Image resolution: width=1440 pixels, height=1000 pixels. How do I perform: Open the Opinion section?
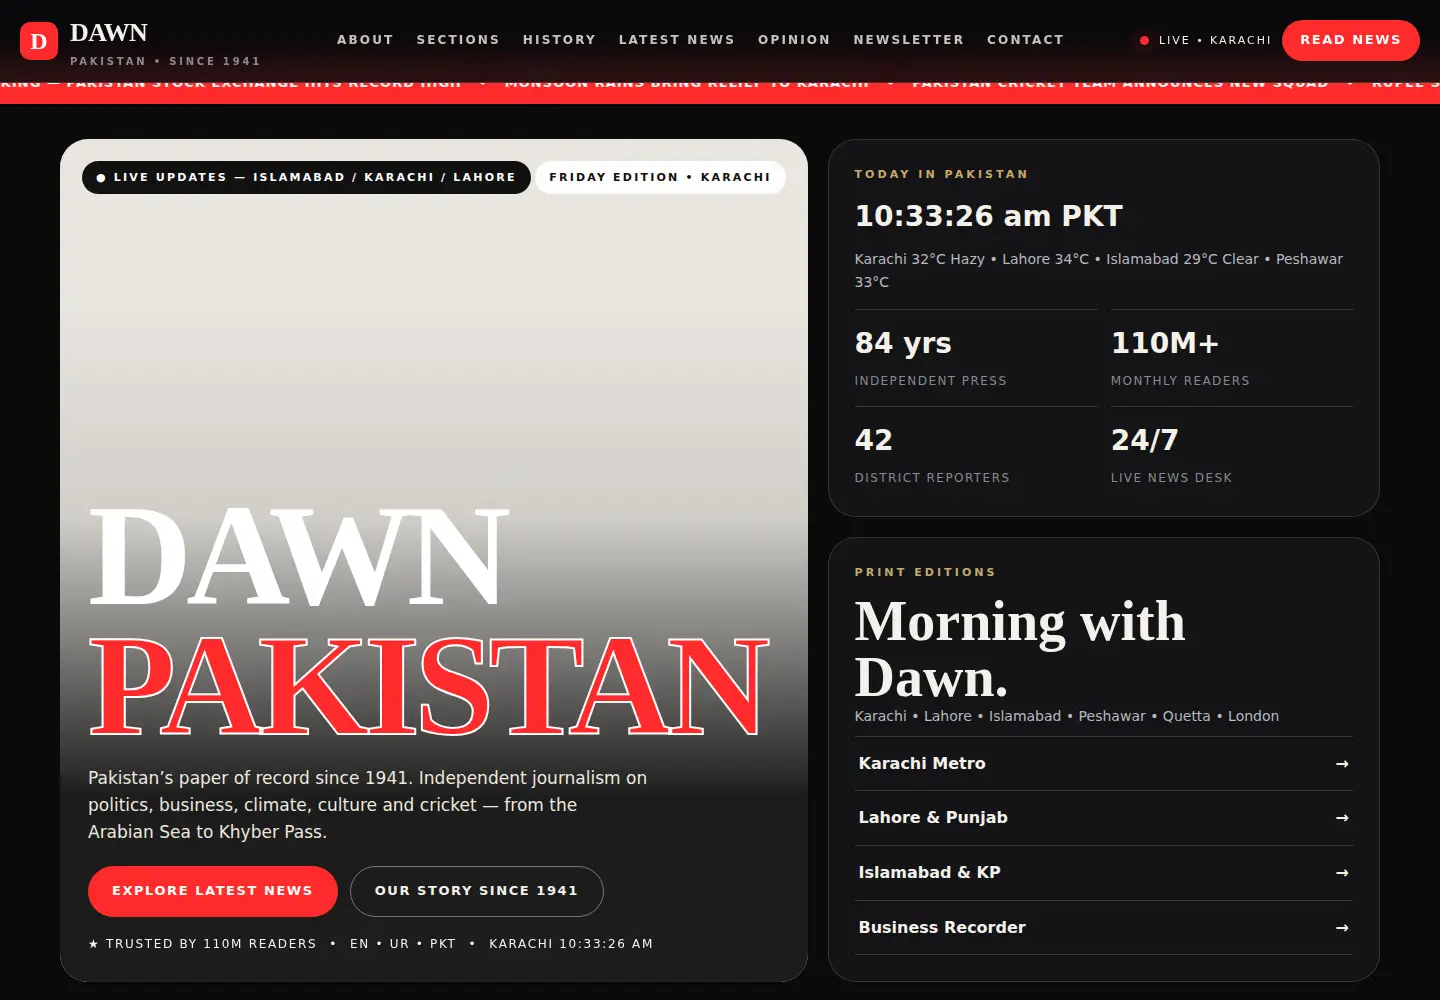[x=794, y=40]
